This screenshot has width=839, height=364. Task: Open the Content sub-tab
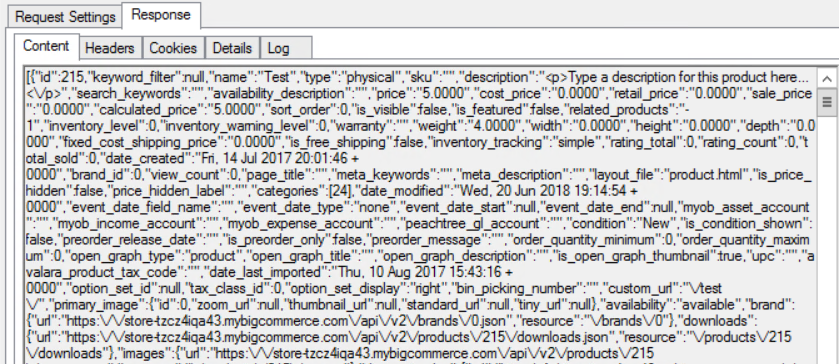click(x=47, y=47)
